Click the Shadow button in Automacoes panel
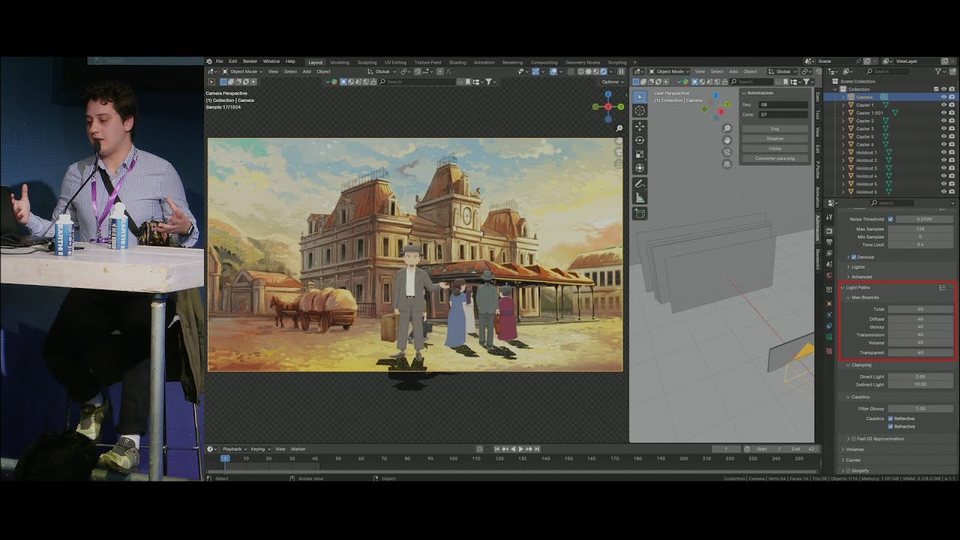 coord(775,139)
